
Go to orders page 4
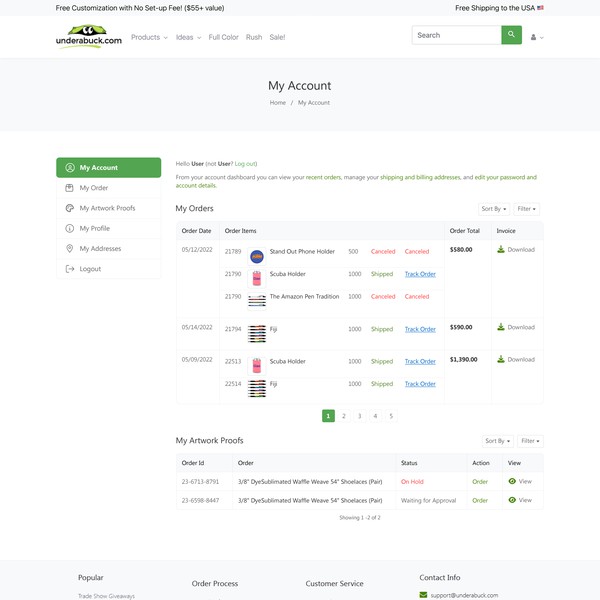pyautogui.click(x=375, y=416)
